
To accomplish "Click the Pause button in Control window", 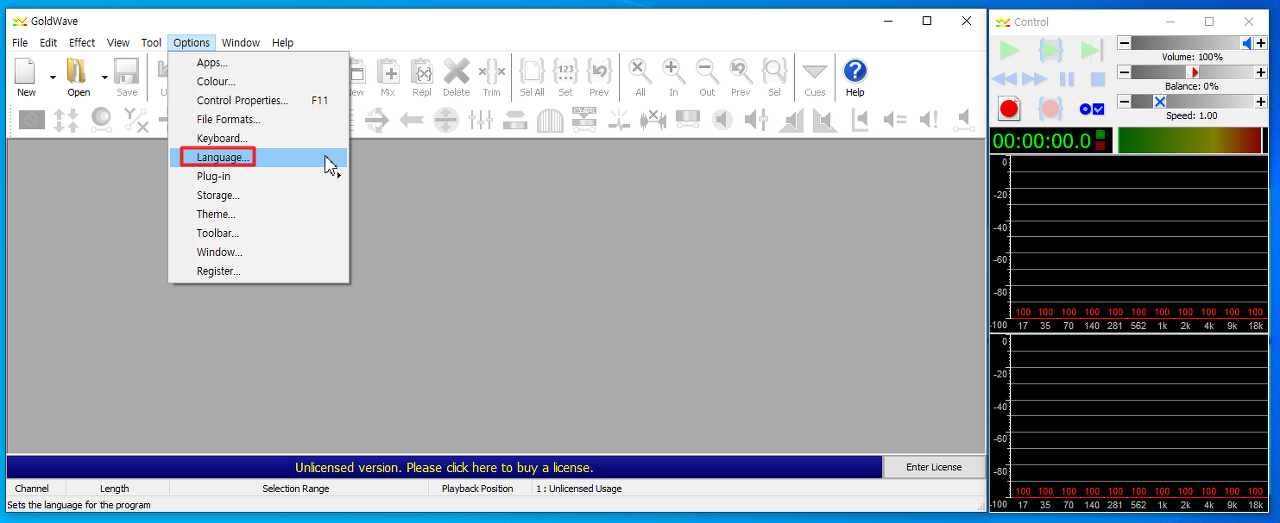I will (x=1067, y=79).
